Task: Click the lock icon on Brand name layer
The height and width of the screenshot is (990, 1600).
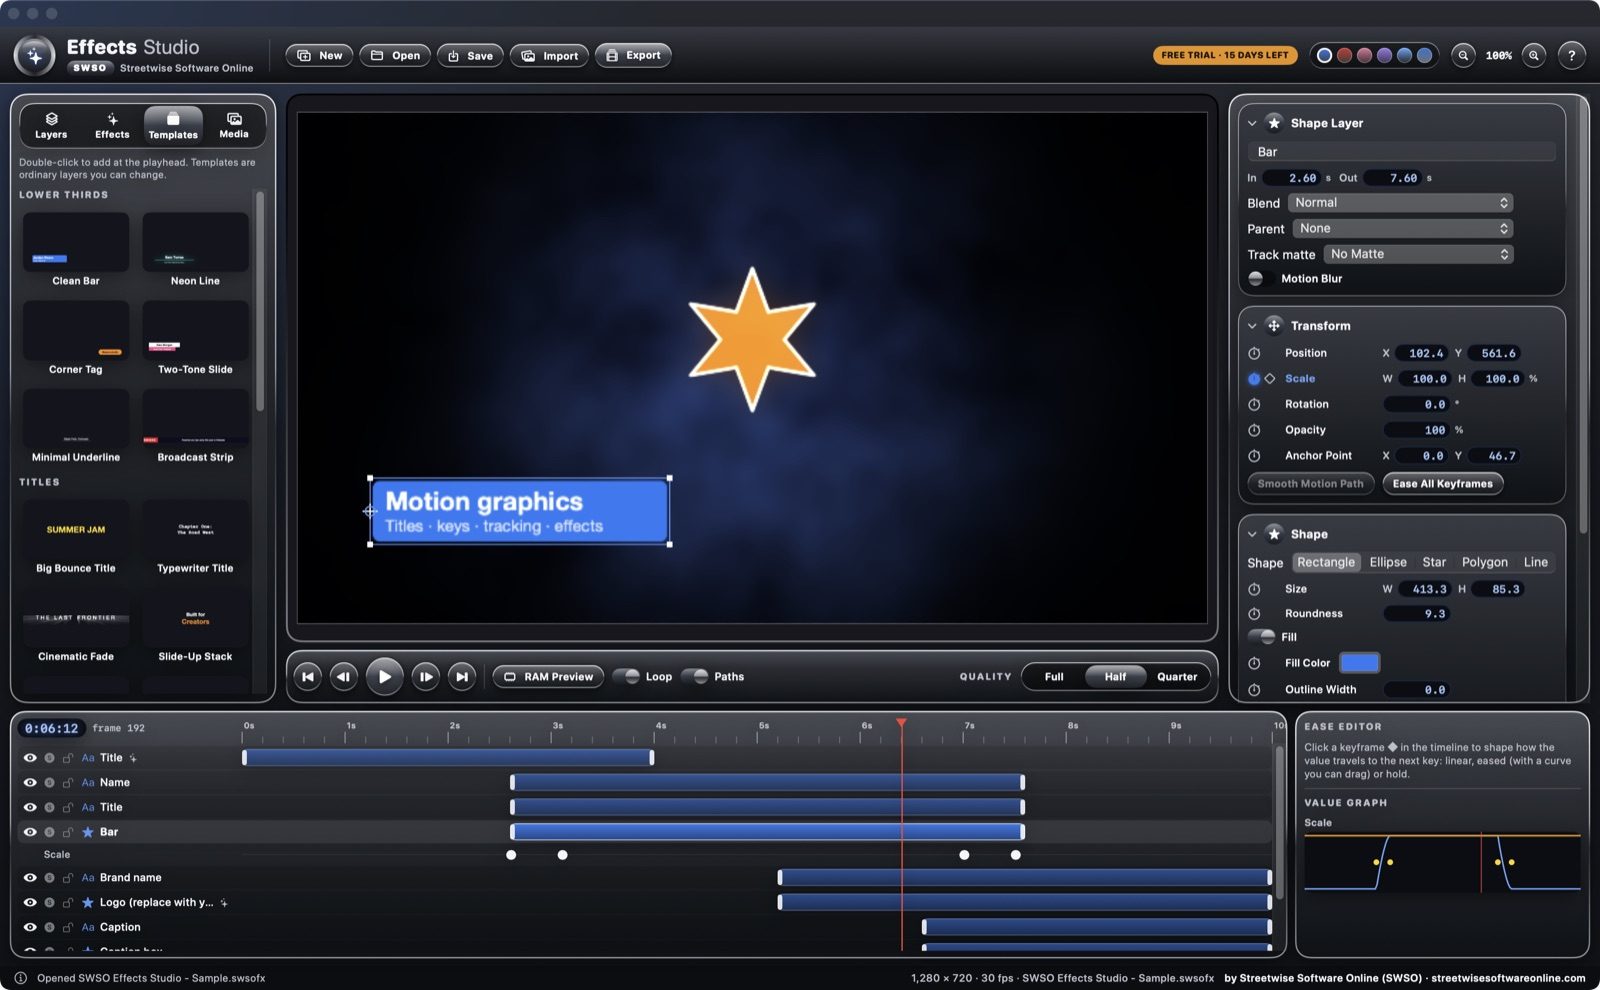Action: coord(68,878)
